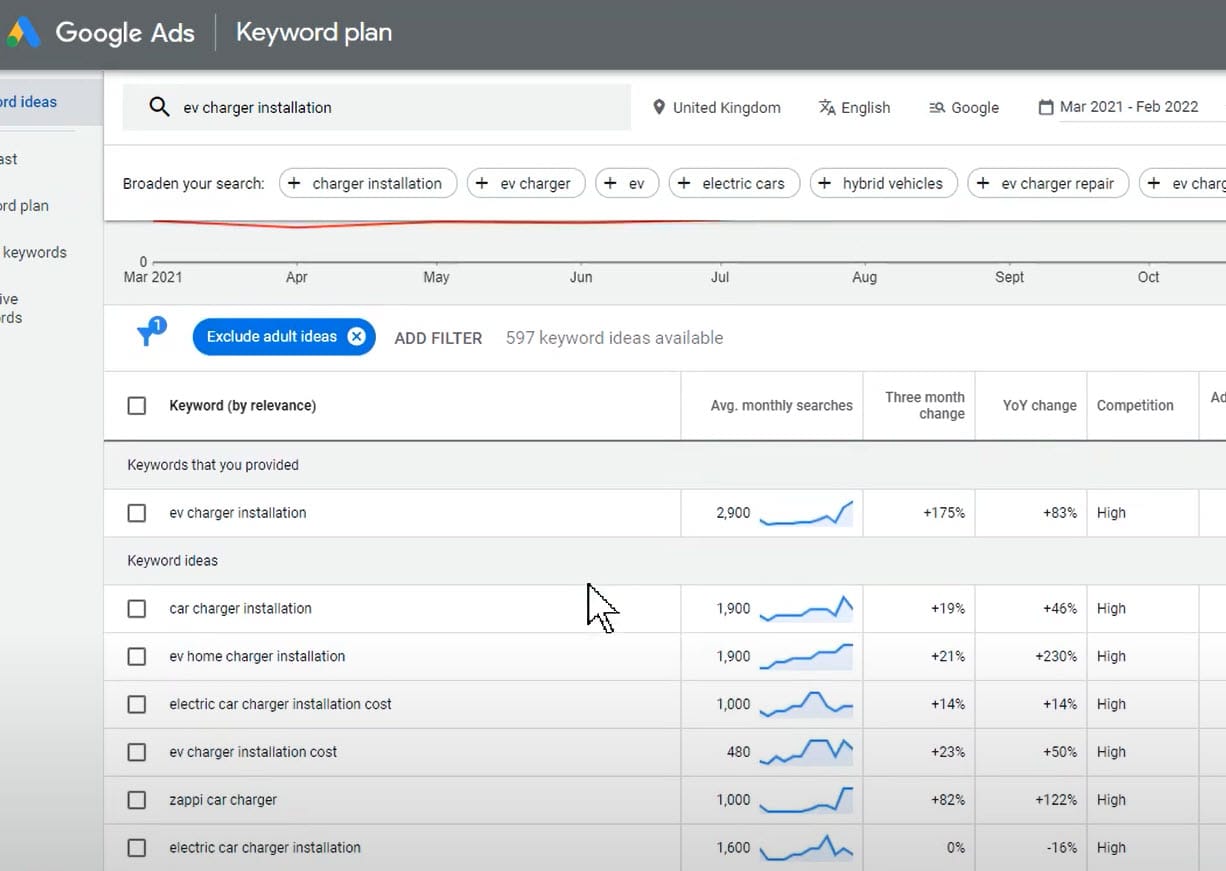1226x871 pixels.
Task: Click the keyword search input field
Action: pos(377,107)
